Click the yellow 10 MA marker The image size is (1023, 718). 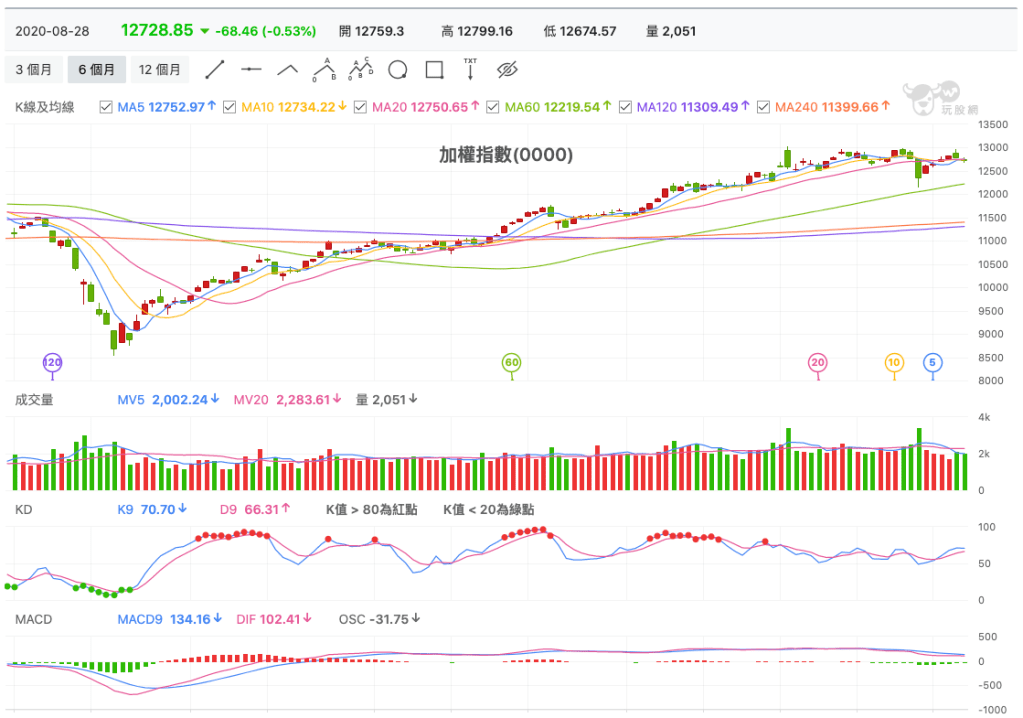[894, 362]
